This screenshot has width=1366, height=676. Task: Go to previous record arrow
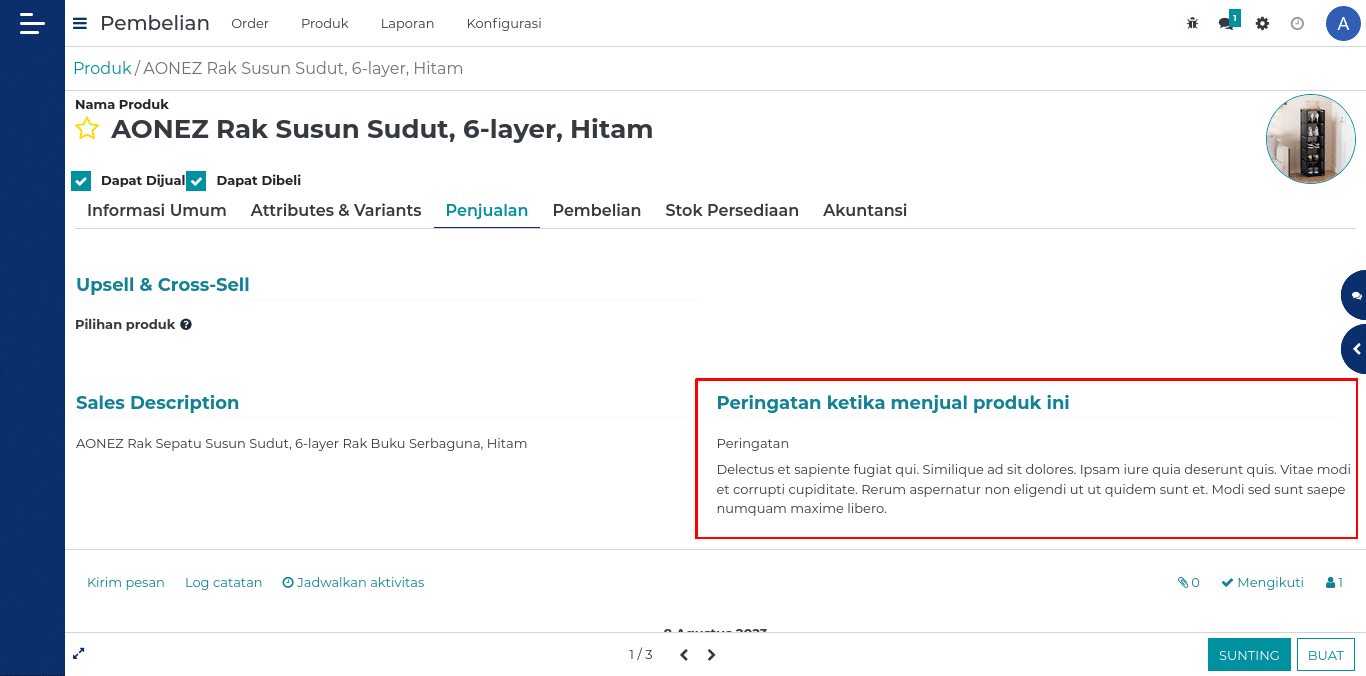tap(684, 655)
